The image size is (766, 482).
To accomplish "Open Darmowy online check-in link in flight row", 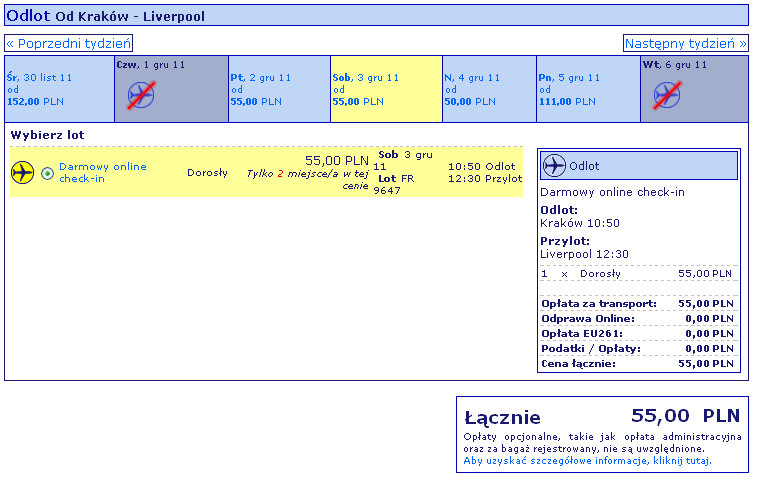I will click(x=103, y=172).
